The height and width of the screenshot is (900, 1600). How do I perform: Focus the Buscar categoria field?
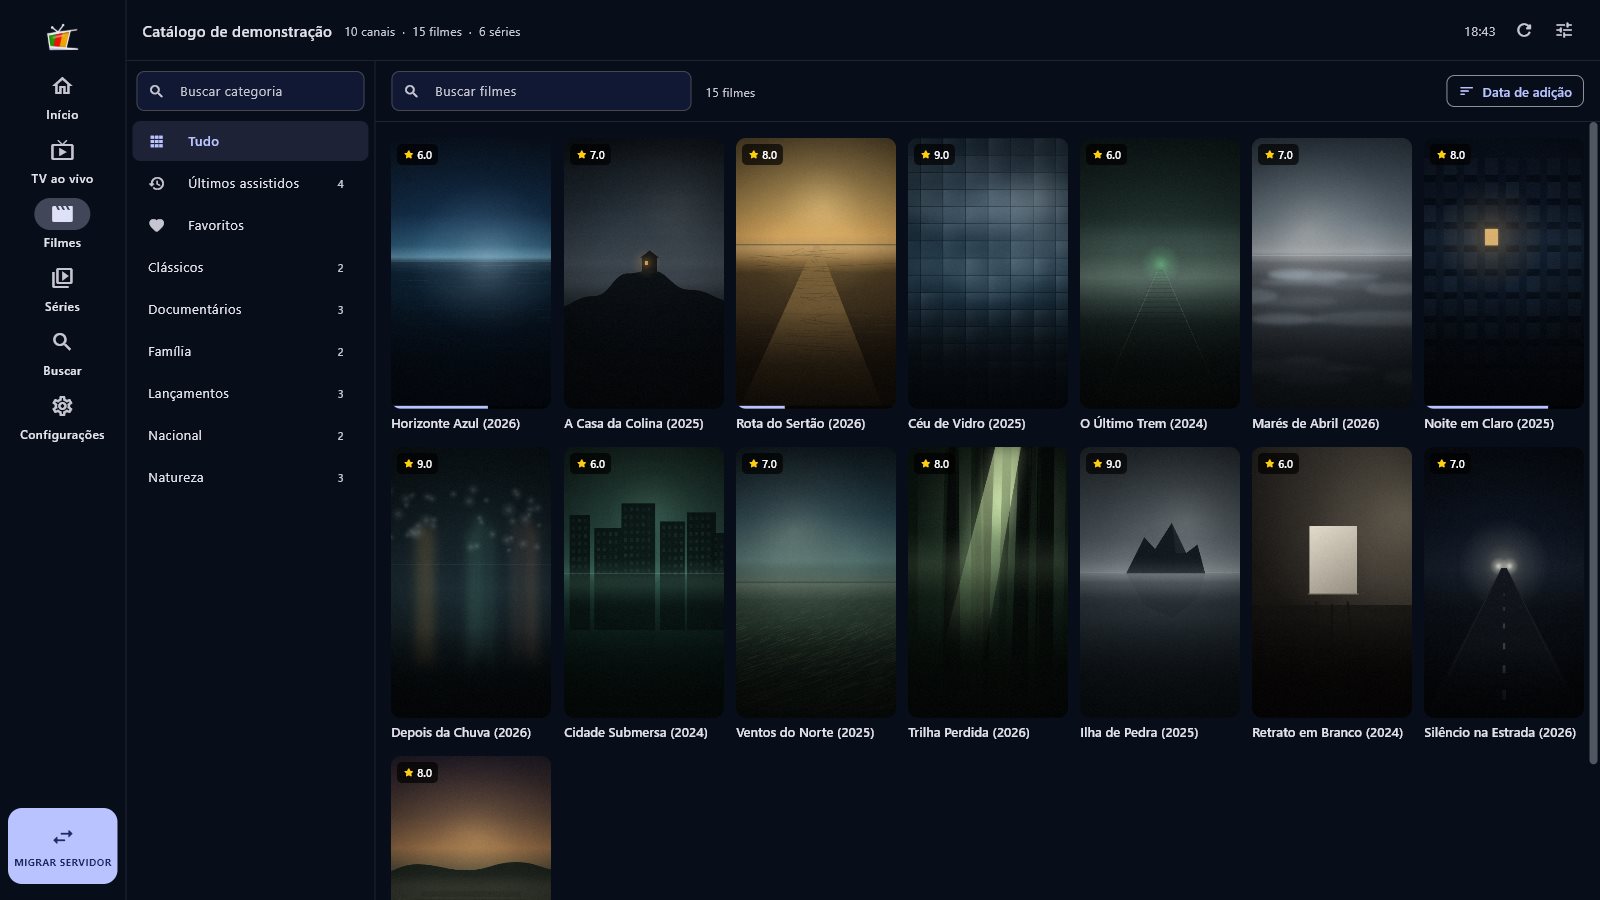point(250,91)
